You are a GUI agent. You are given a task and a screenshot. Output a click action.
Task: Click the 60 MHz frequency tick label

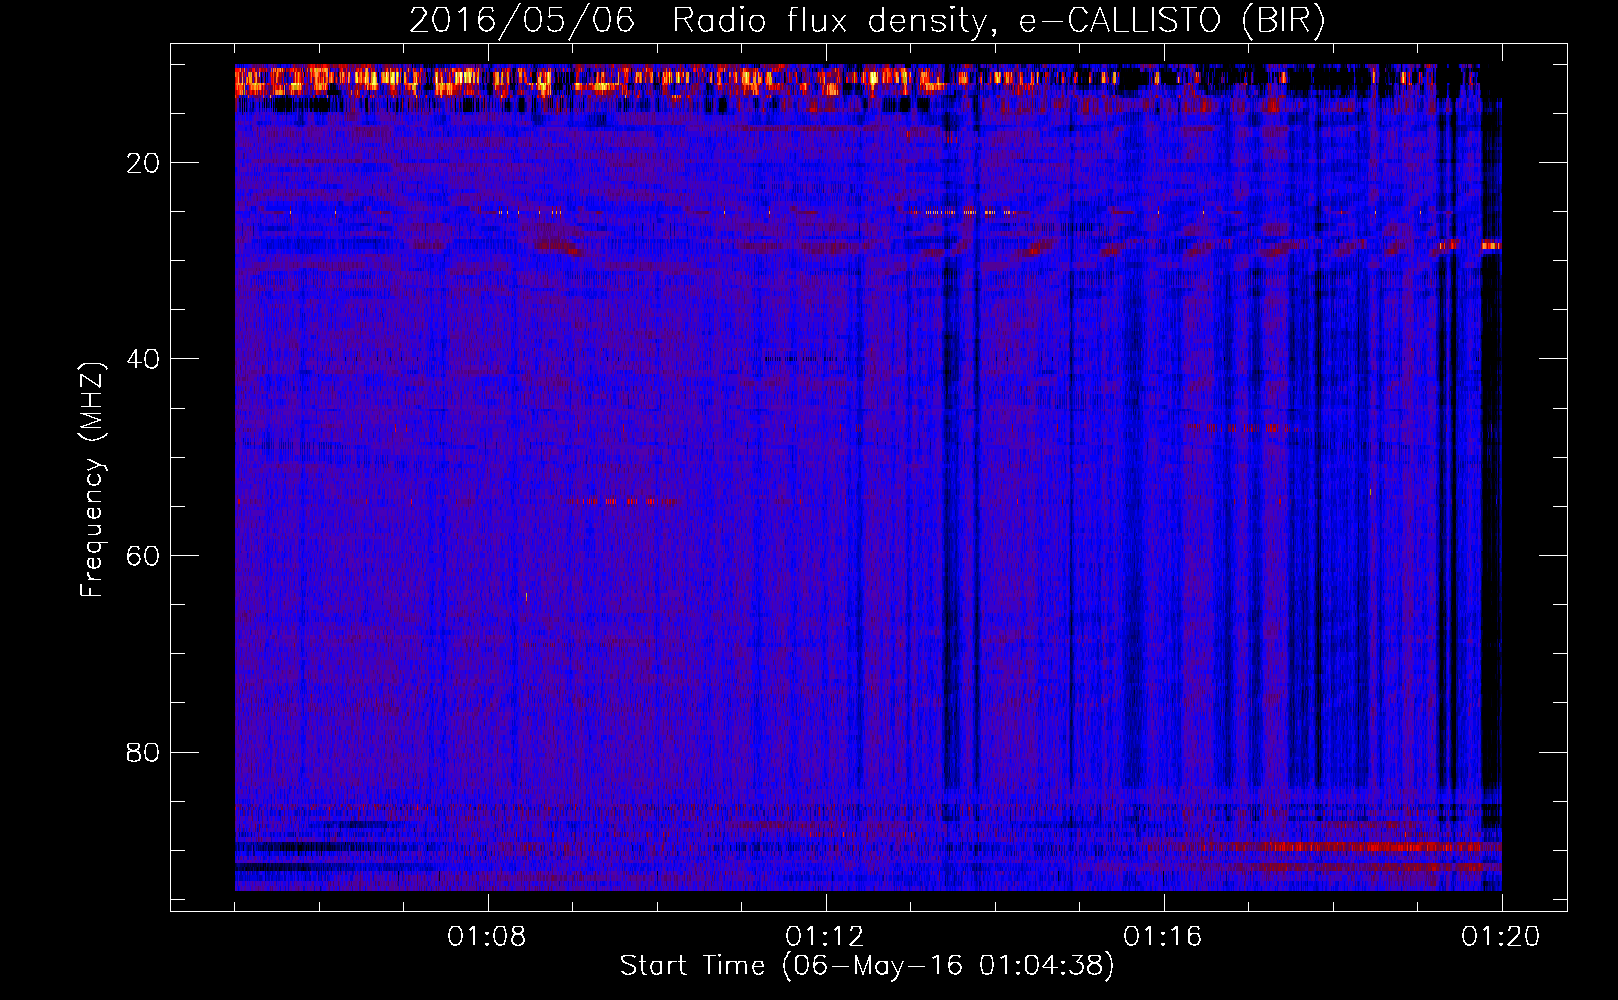click(144, 556)
